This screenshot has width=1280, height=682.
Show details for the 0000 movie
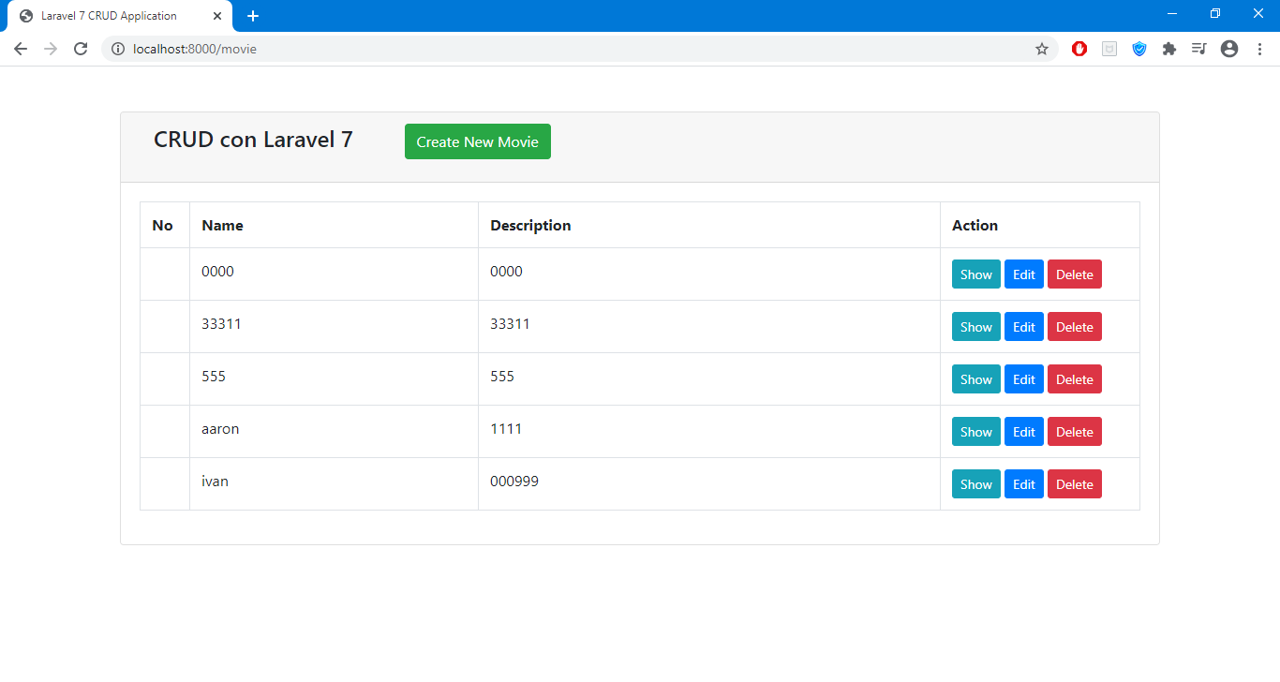pyautogui.click(x=975, y=275)
